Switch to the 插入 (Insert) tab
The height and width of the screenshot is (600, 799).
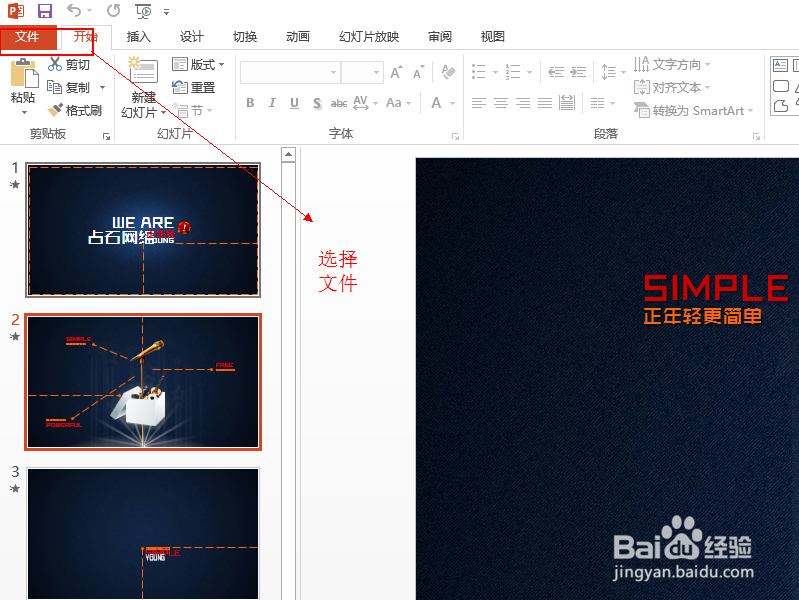(139, 37)
